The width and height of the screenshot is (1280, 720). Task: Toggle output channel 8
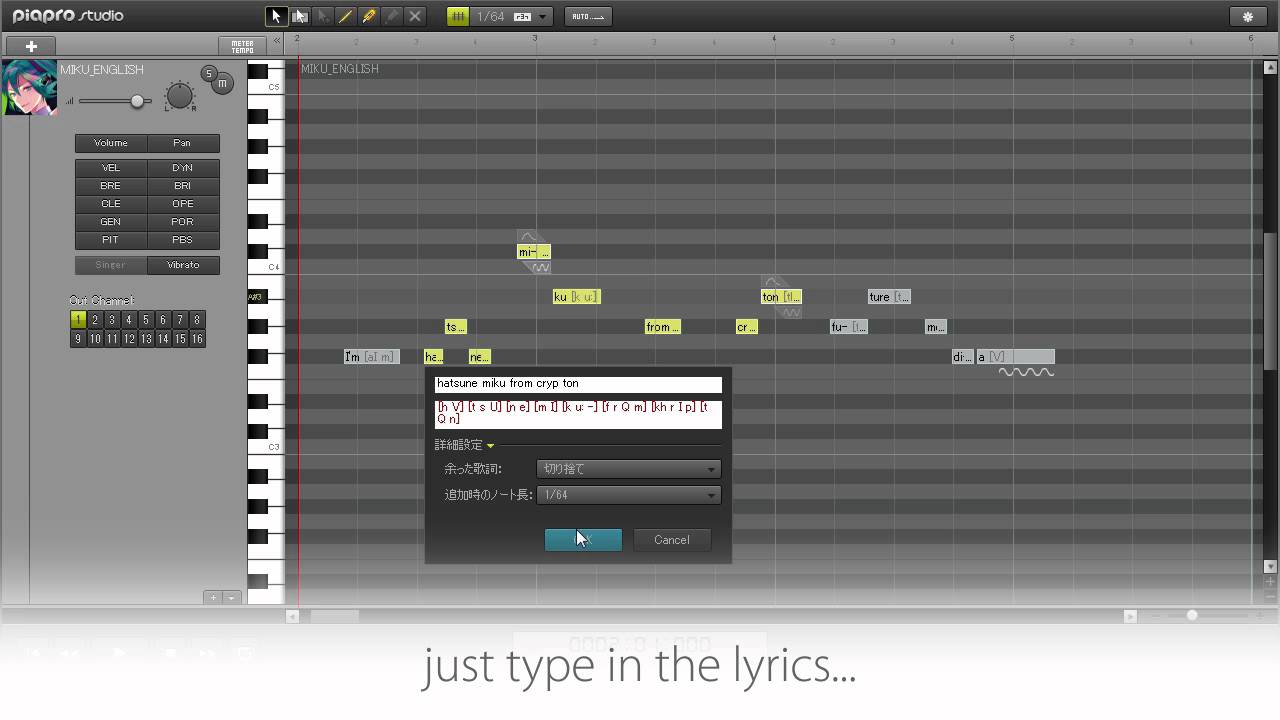(197, 320)
